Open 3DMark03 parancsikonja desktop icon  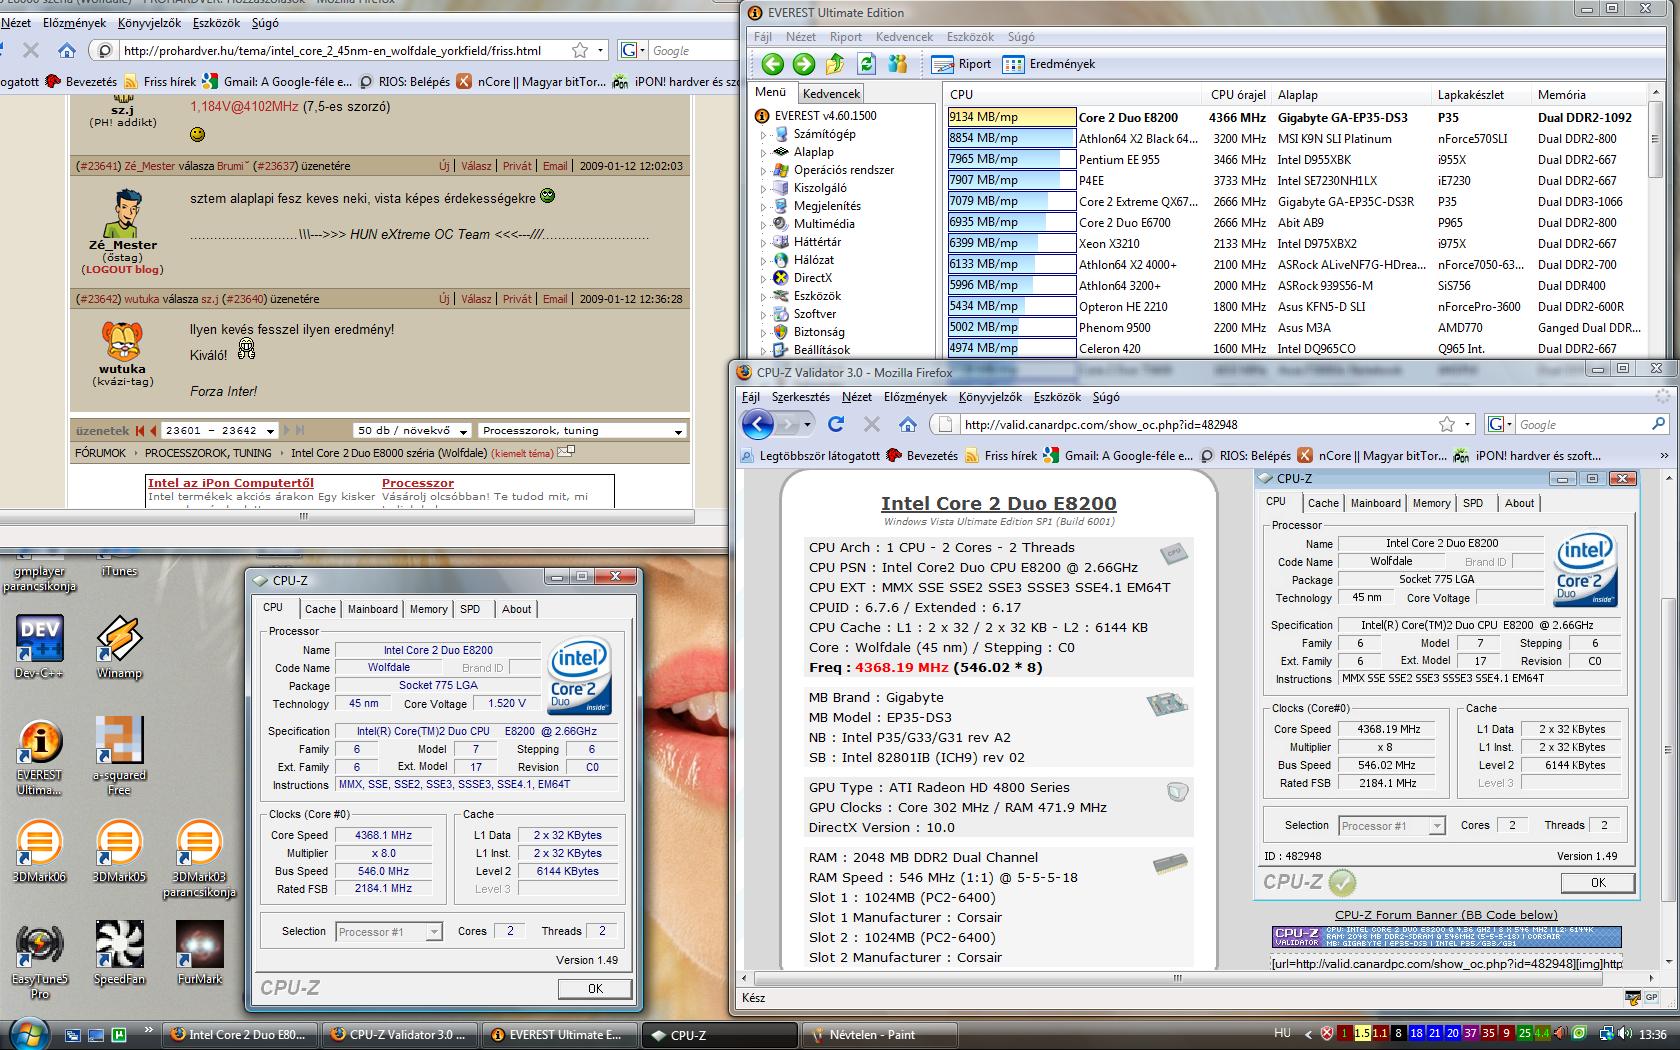199,860
